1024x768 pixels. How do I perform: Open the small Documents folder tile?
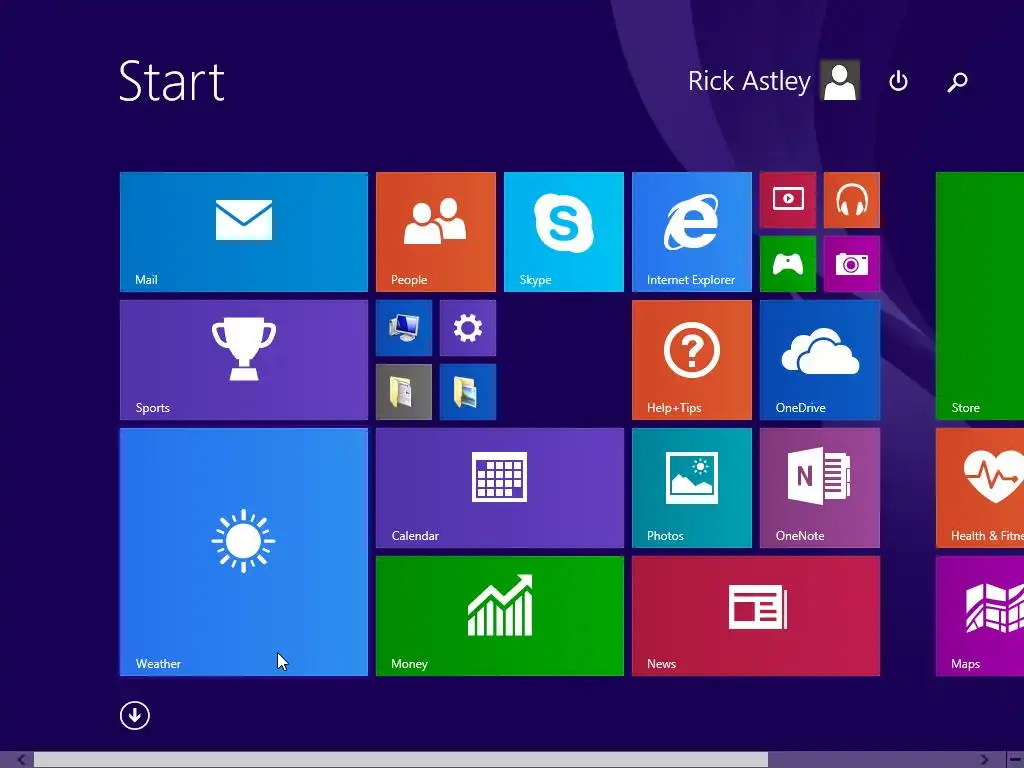pos(404,392)
